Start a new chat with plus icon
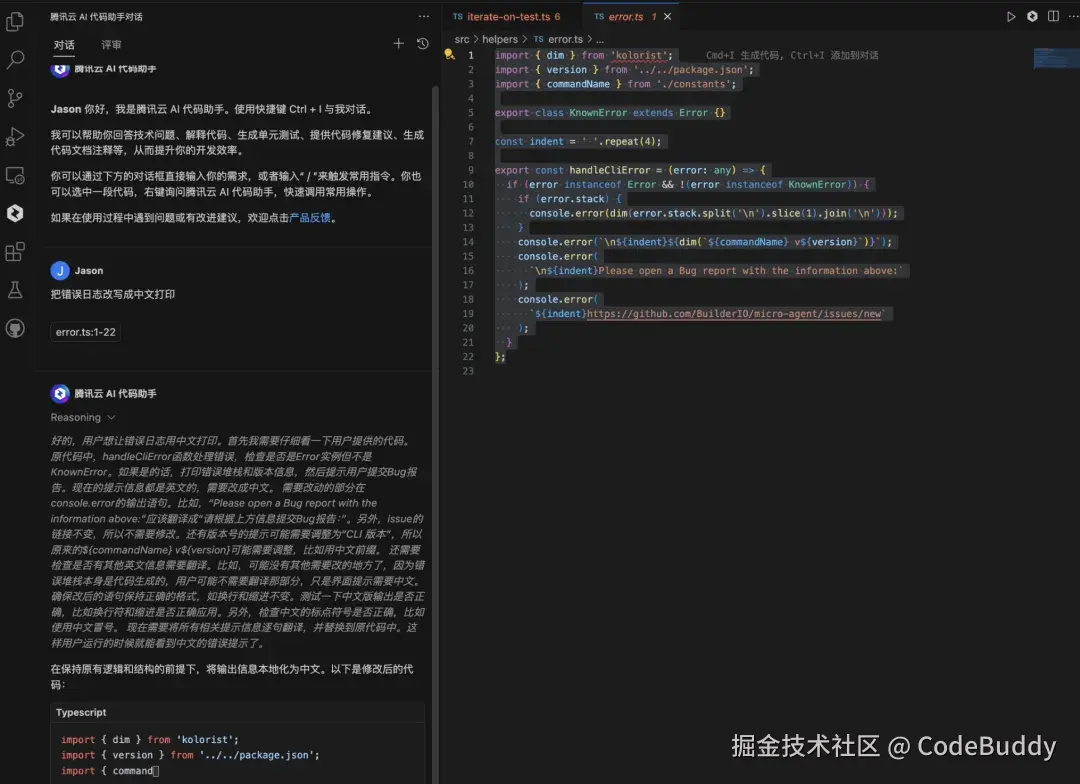Screen dimensions: 1080x784 pos(398,43)
